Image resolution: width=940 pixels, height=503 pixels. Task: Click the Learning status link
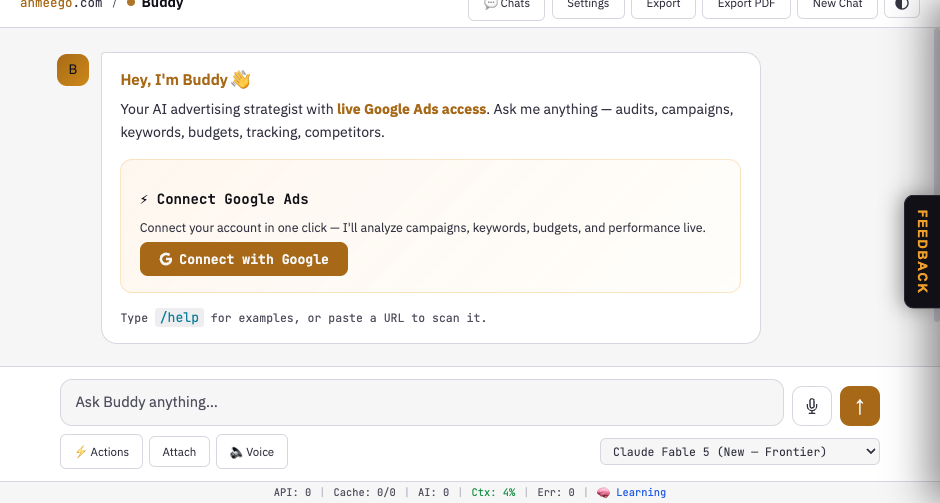pos(631,492)
